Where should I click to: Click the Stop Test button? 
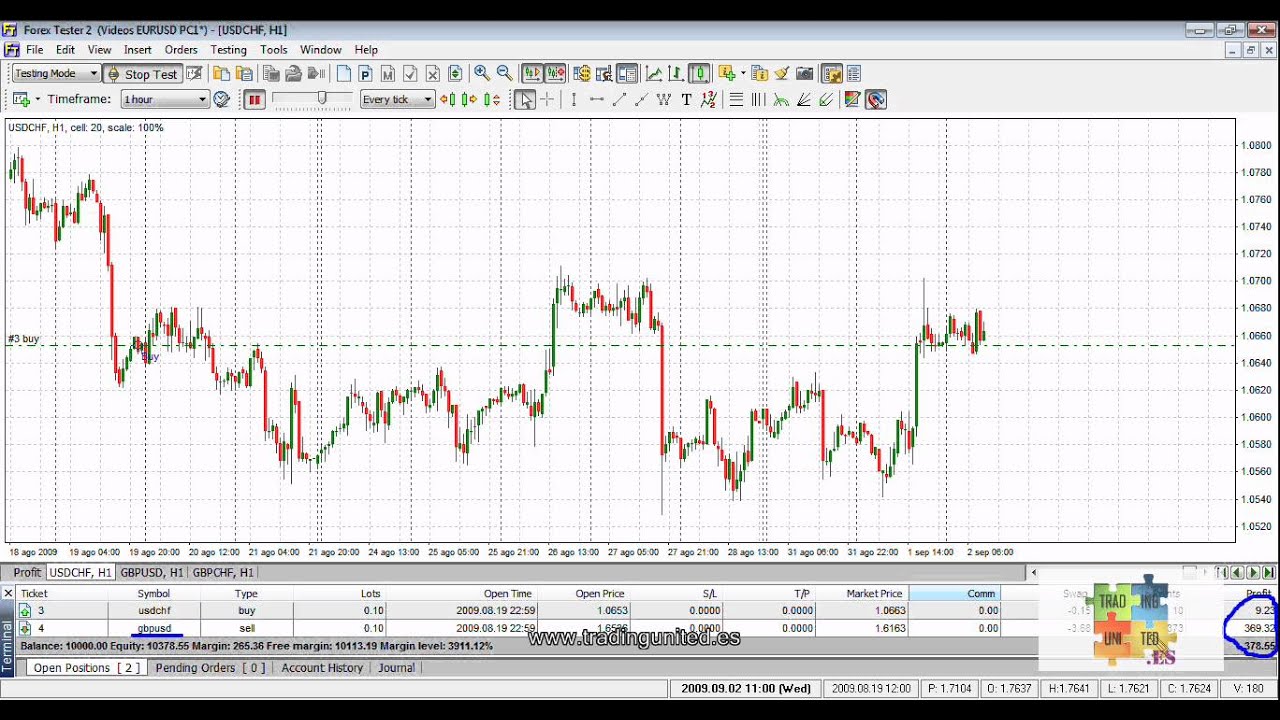(x=141, y=74)
